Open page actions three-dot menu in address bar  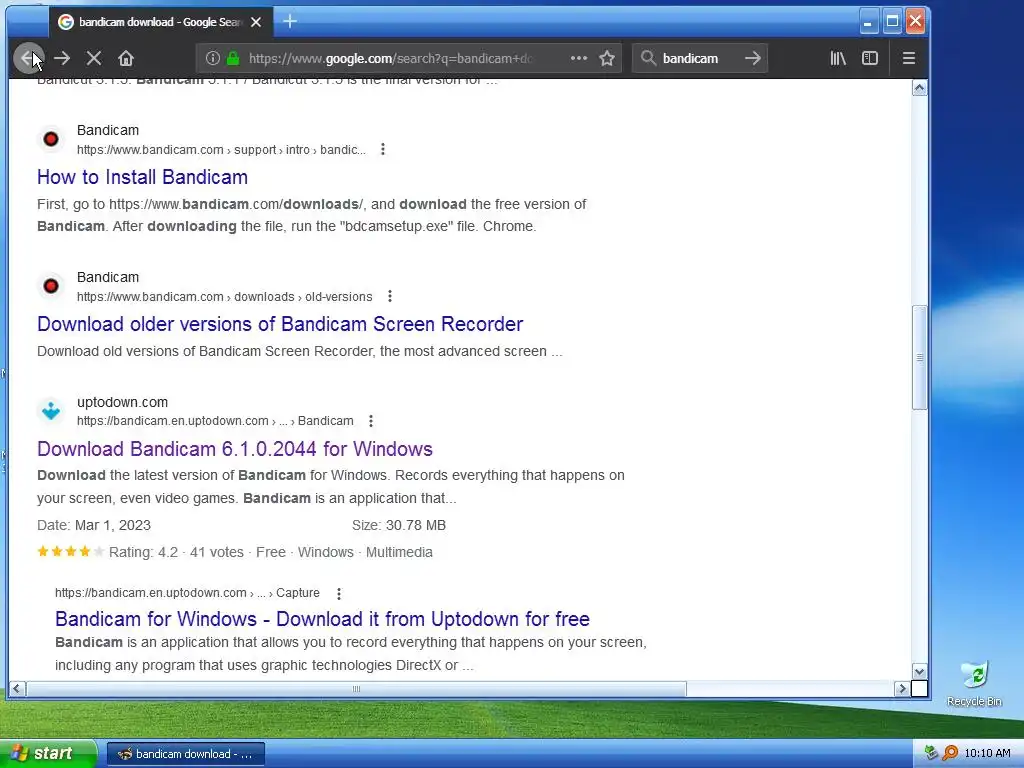[x=579, y=58]
